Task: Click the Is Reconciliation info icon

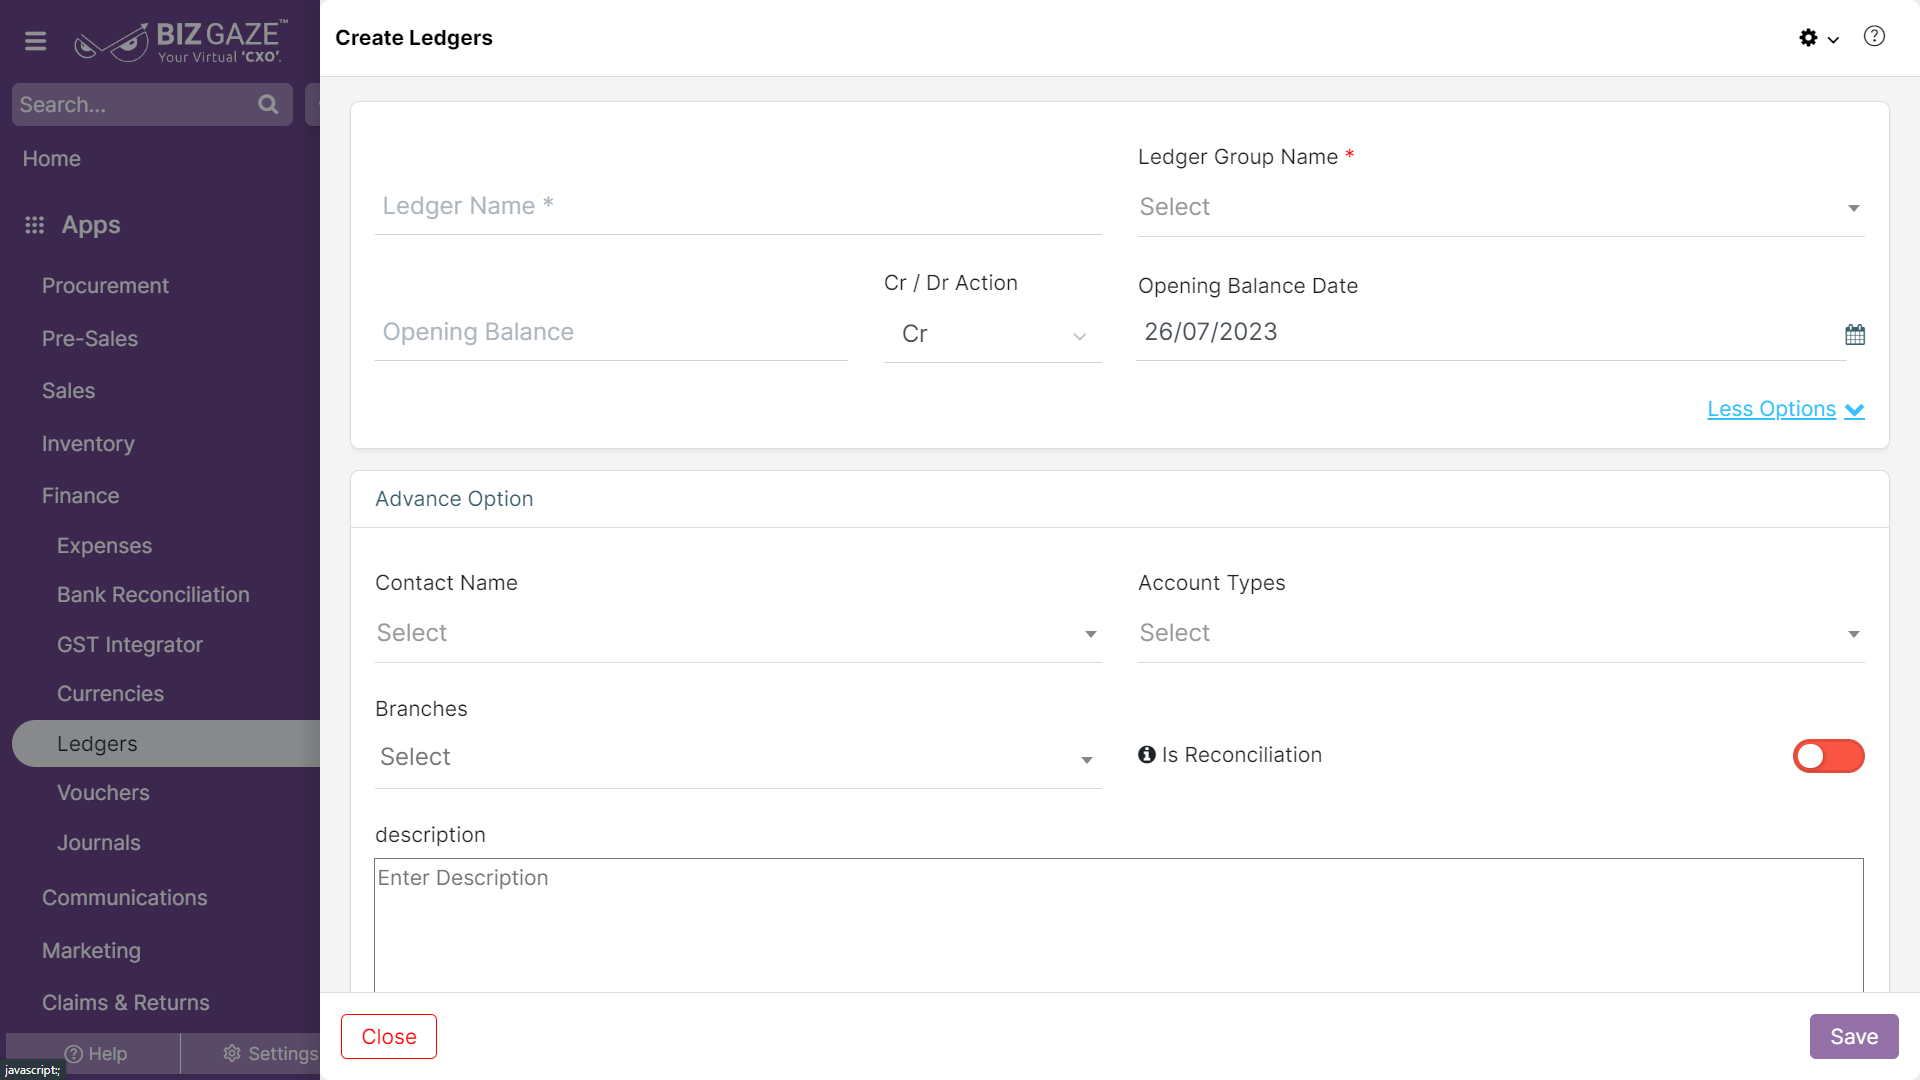Action: pyautogui.click(x=1146, y=755)
